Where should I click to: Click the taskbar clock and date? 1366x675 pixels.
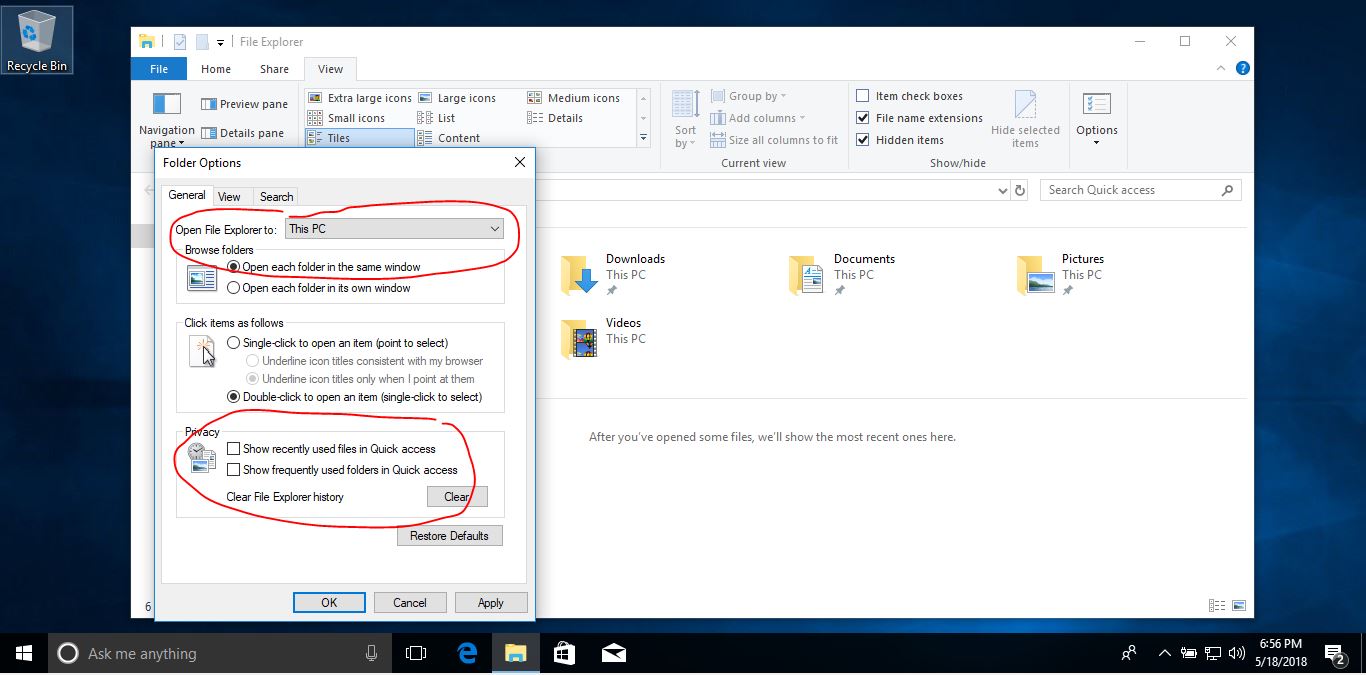(x=1281, y=653)
